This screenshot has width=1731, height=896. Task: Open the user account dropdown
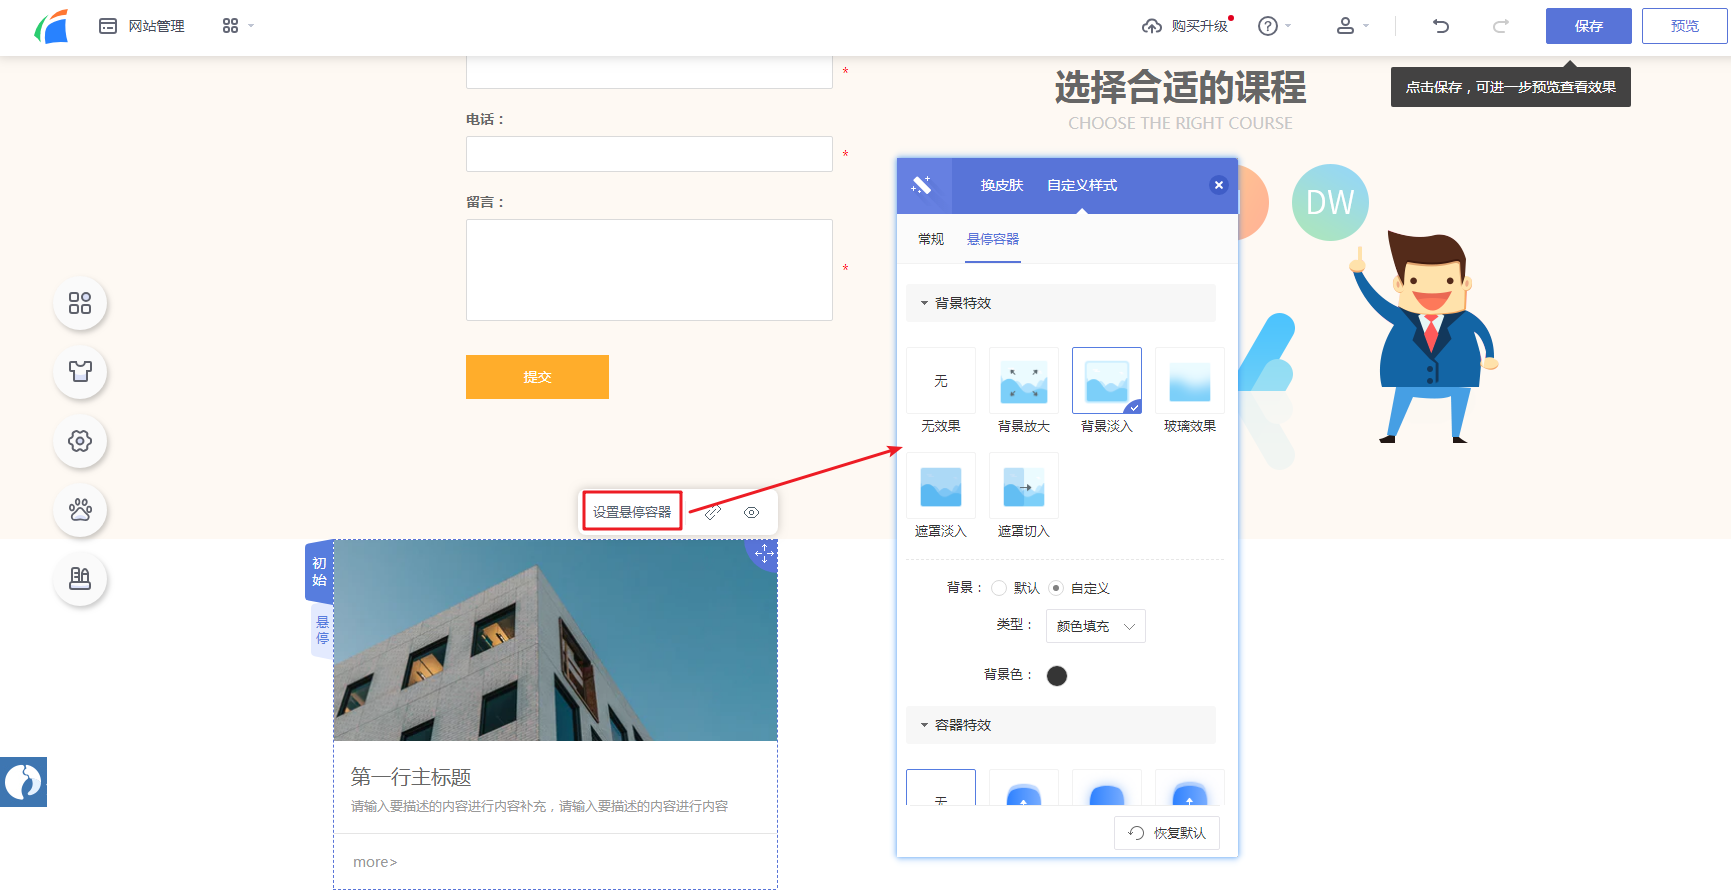click(1352, 26)
